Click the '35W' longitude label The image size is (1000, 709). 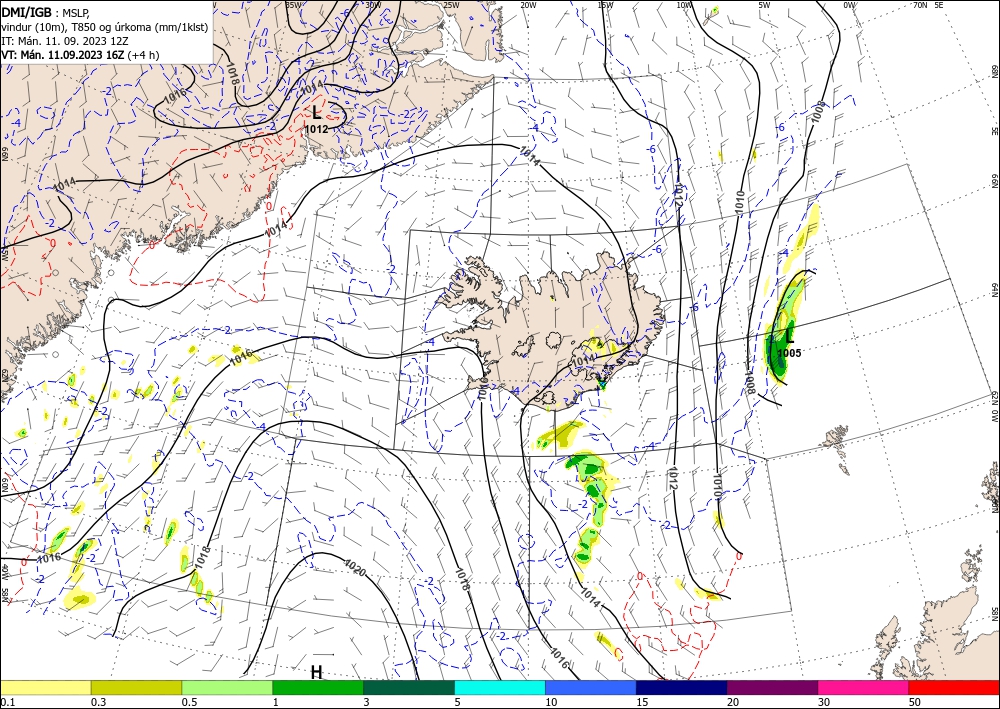click(x=293, y=5)
